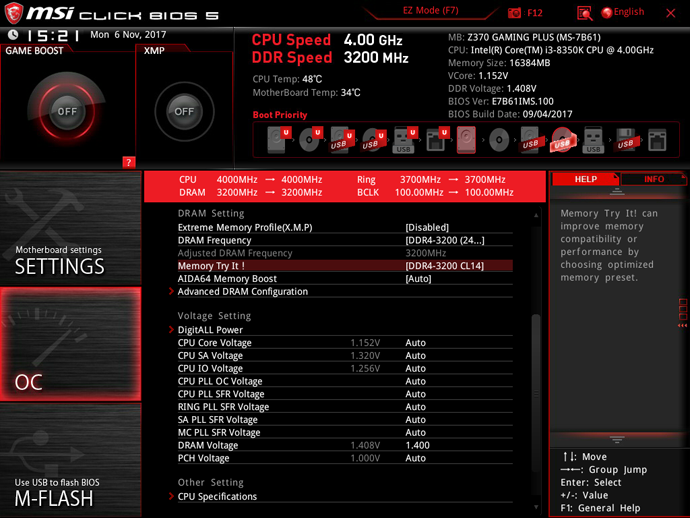Screen dimensions: 690x518
Task: Select the legacy CD/DVD boot device
Action: [499, 140]
